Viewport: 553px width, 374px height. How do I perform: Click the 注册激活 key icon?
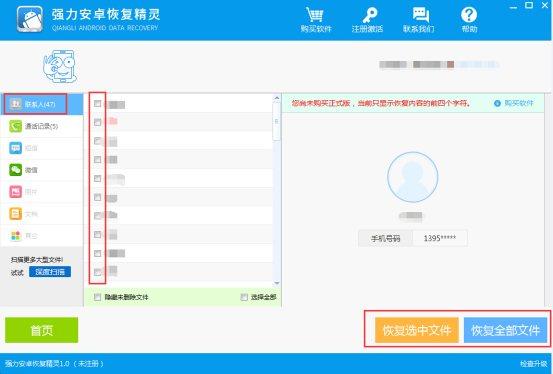tap(369, 15)
